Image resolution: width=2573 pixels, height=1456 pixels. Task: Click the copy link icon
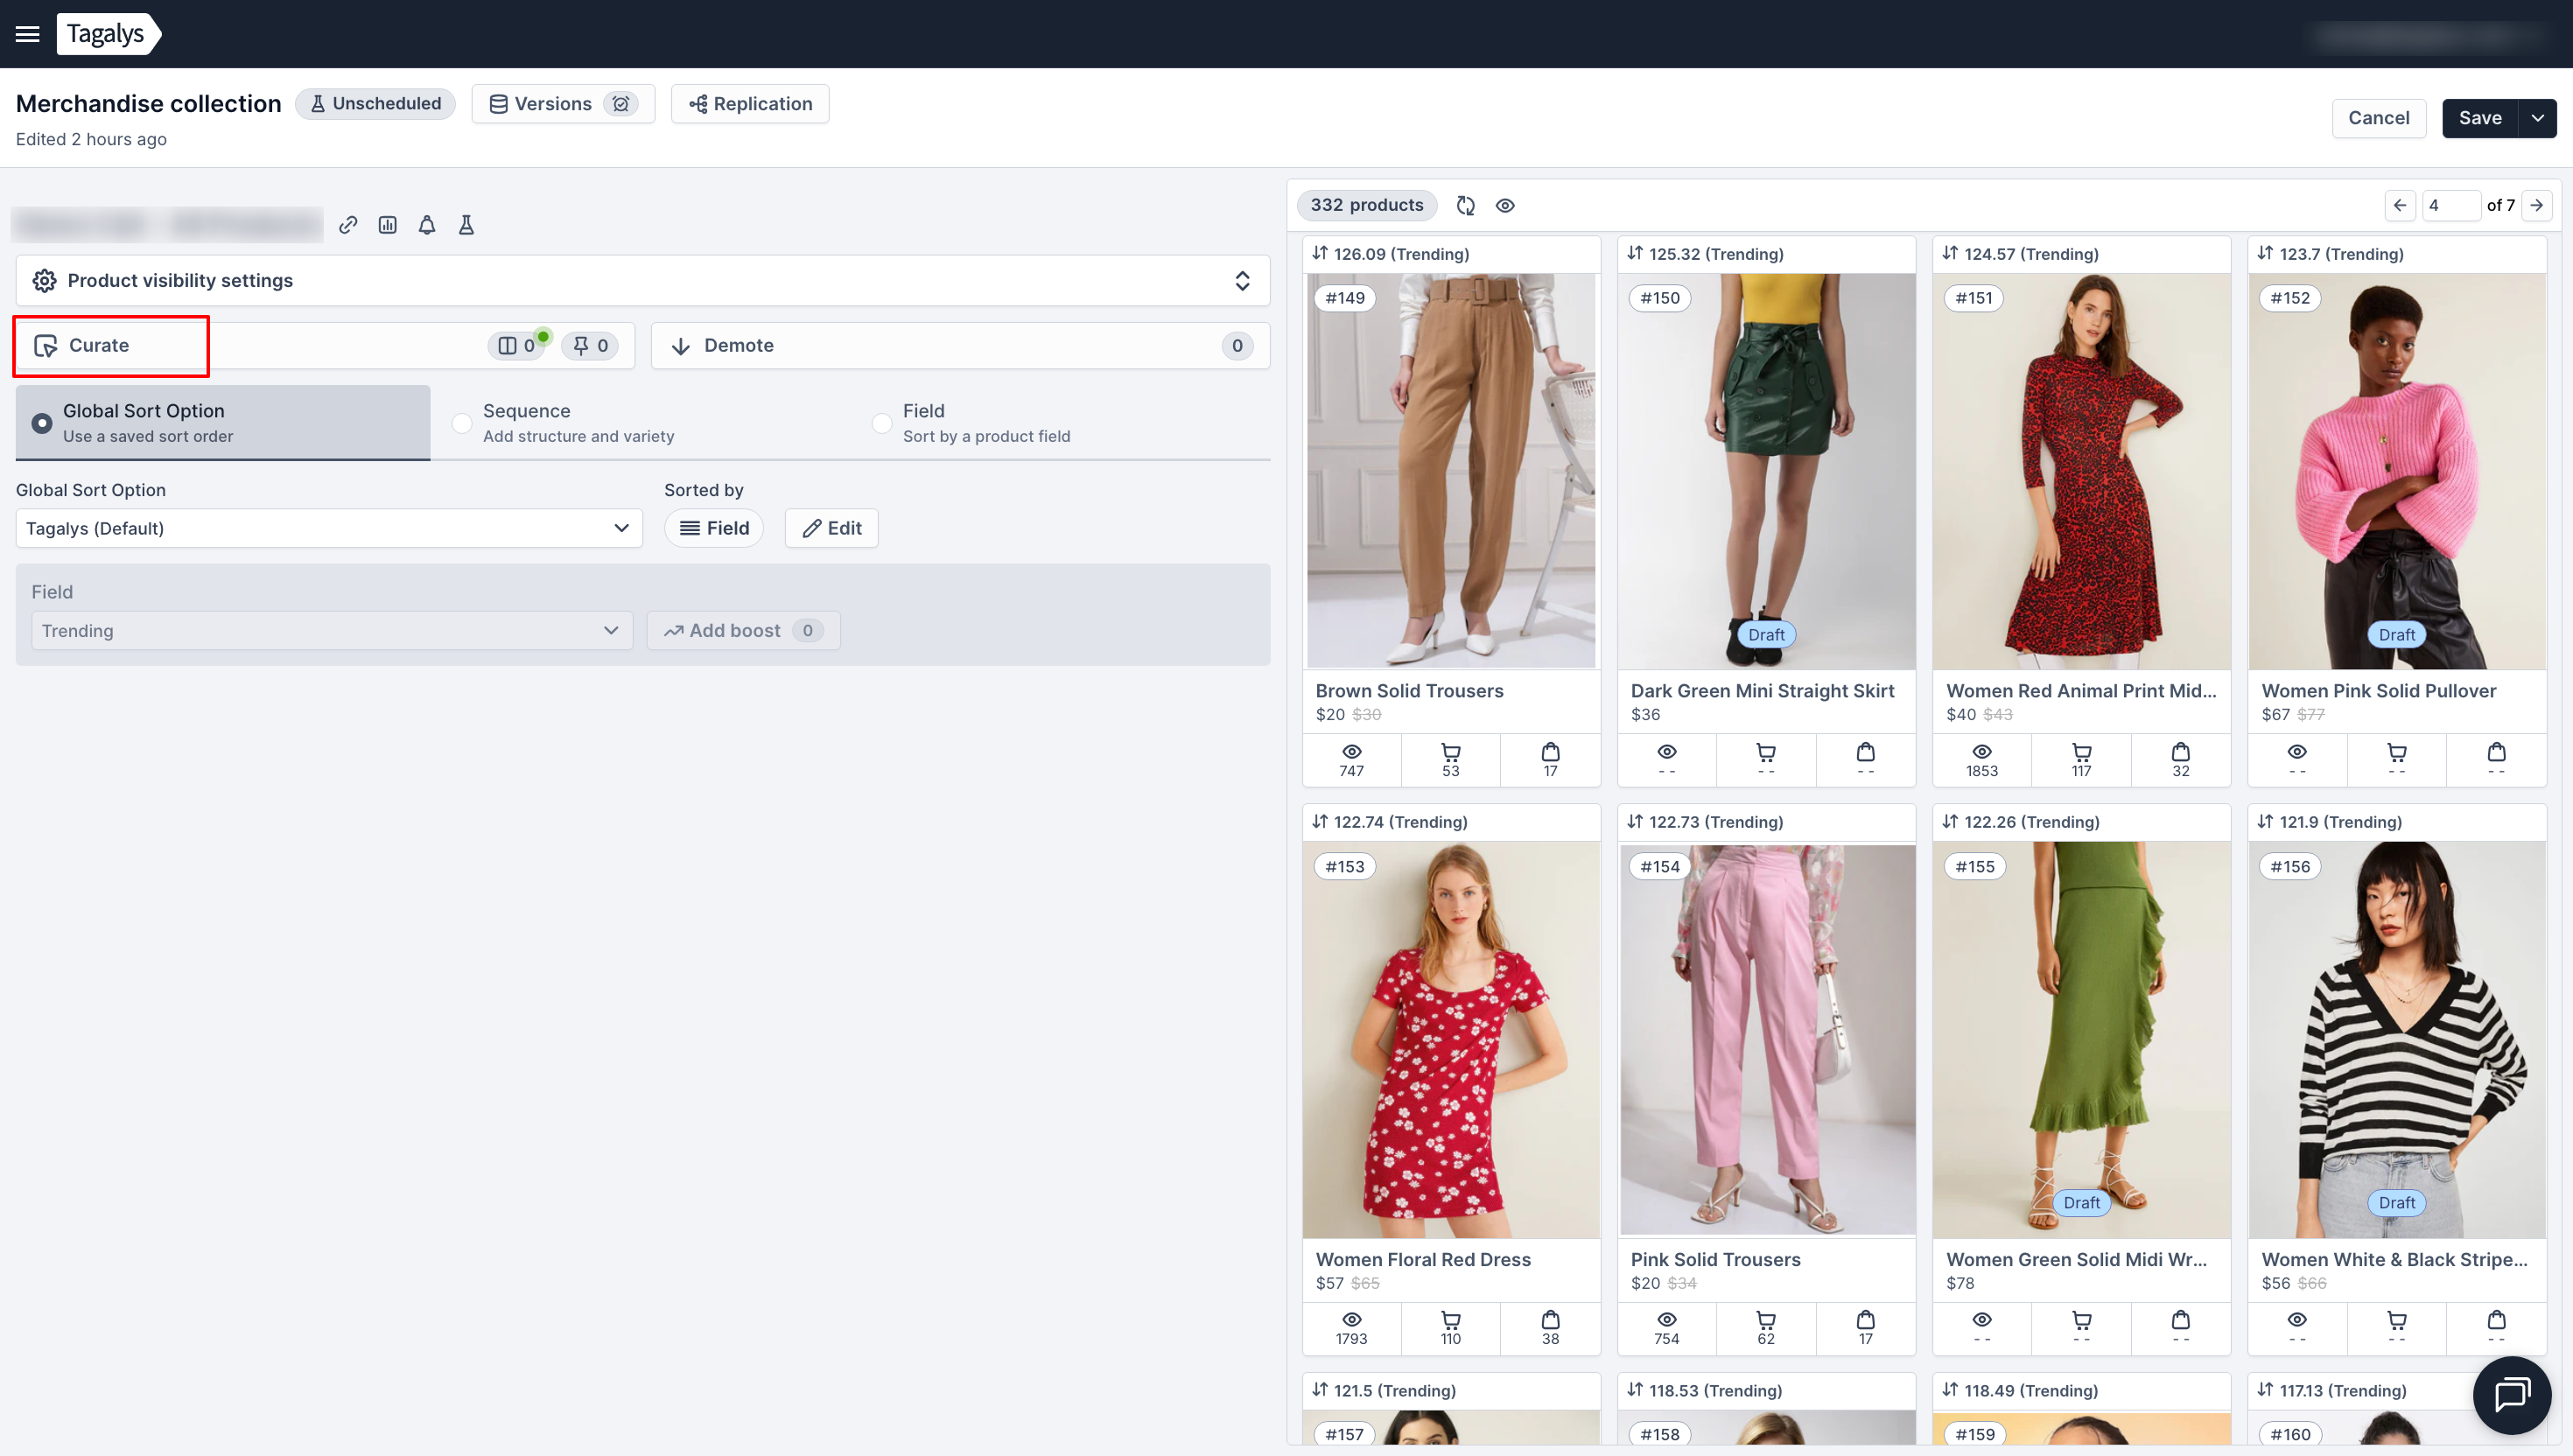coord(348,225)
